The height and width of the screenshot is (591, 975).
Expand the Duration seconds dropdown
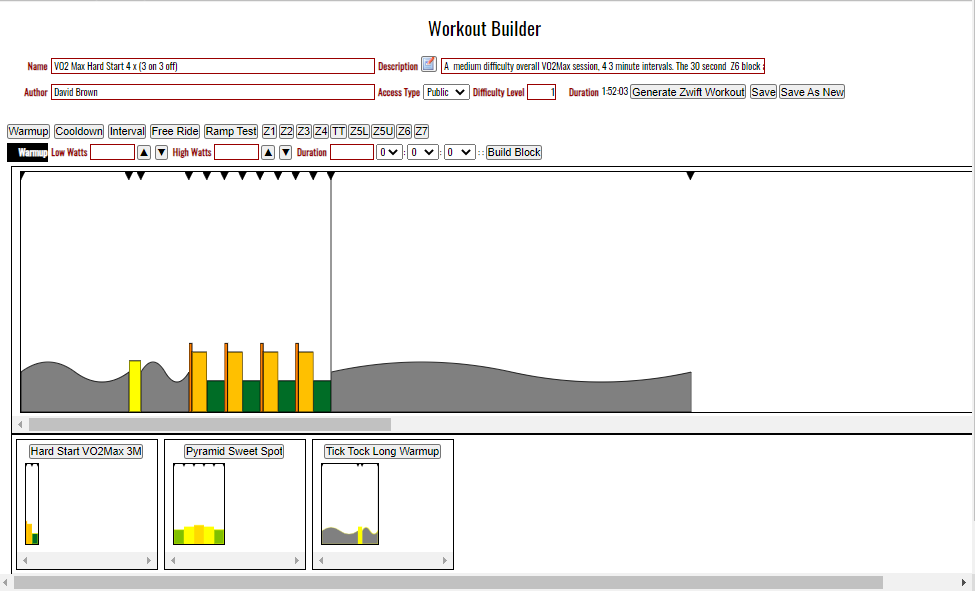(460, 153)
